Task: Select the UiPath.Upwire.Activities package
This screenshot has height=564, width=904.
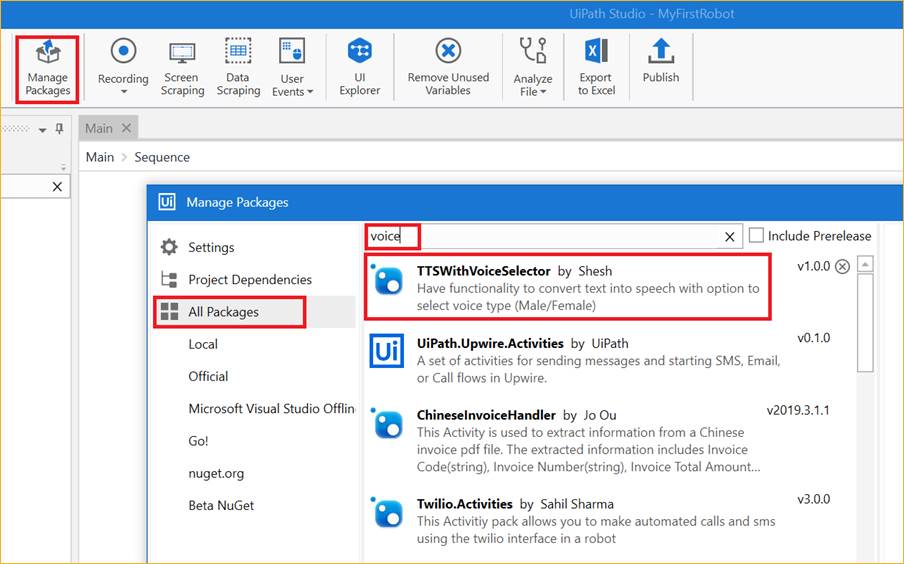Action: click(x=600, y=360)
